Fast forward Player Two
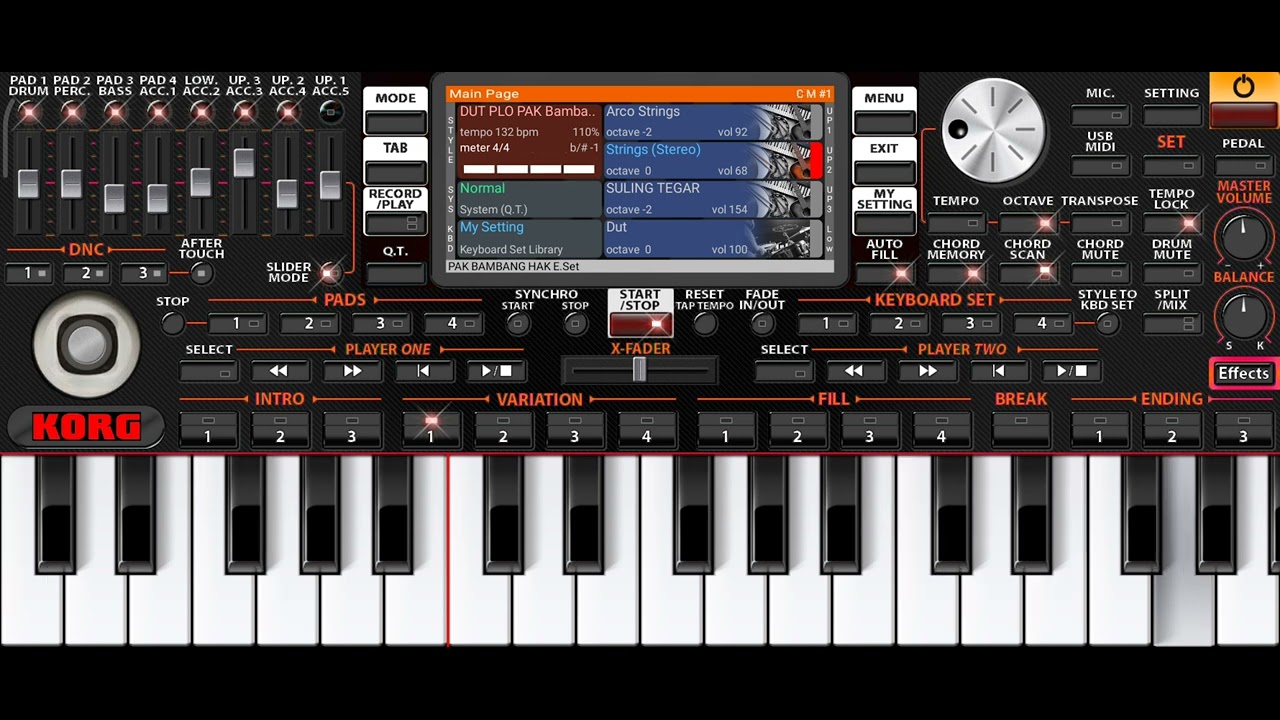The image size is (1280, 720). [x=927, y=371]
